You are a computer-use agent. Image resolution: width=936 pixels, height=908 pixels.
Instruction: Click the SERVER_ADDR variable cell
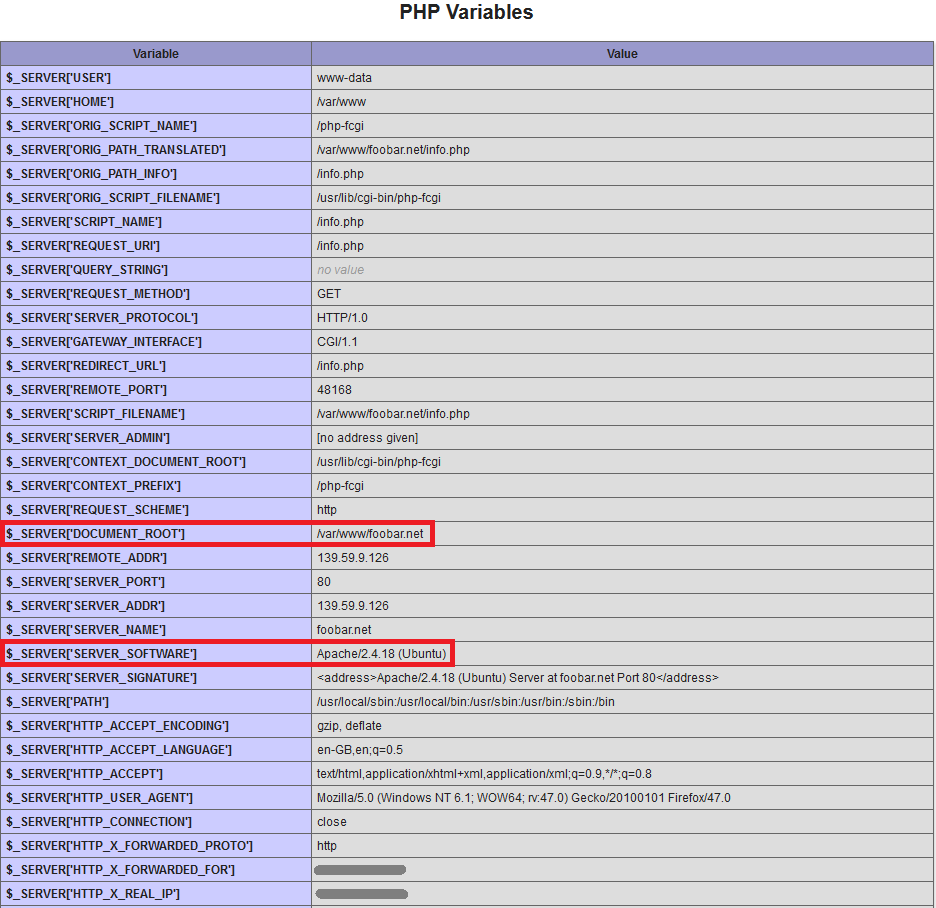coord(156,606)
